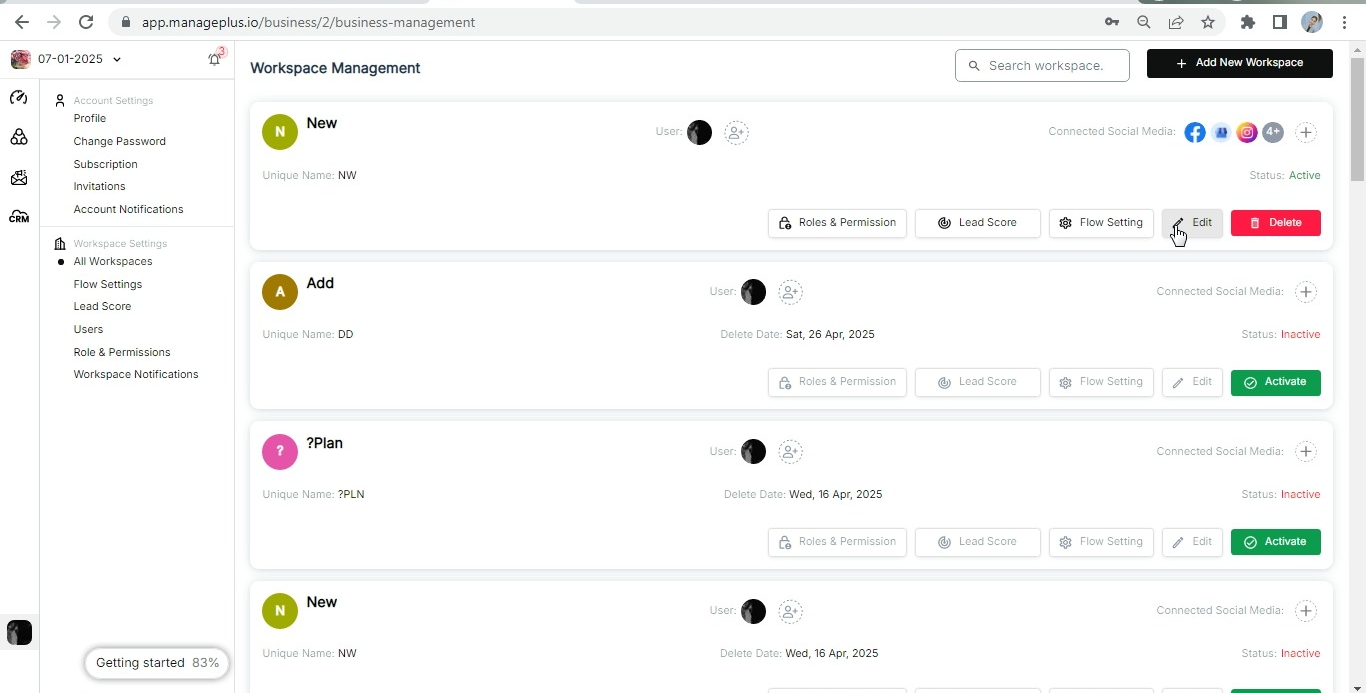Open Lead Score for active New workspace

(978, 223)
